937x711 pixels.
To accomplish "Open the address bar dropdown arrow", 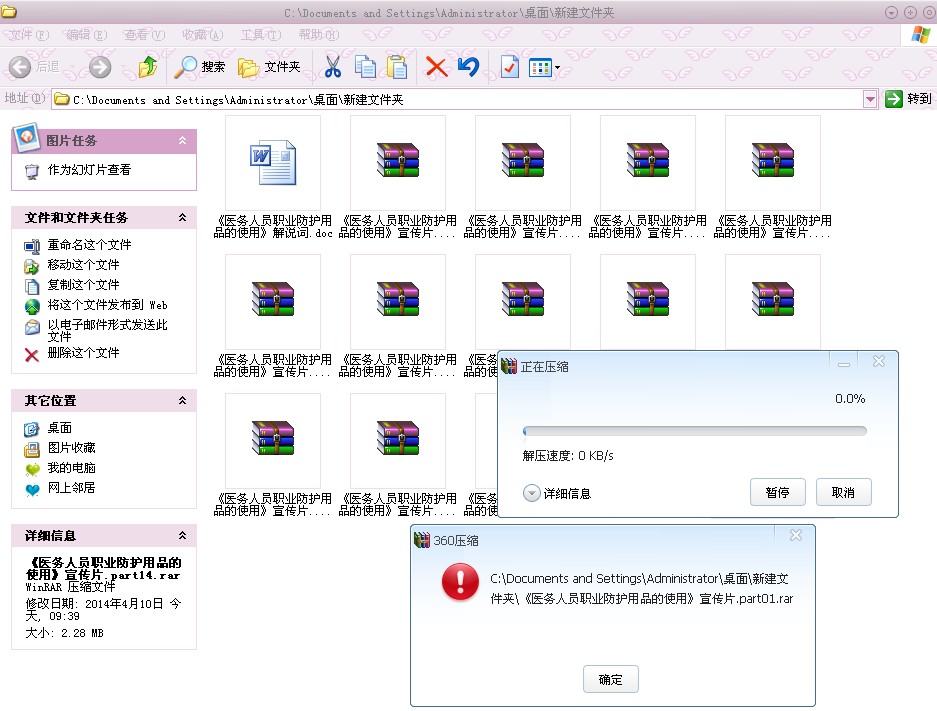I will tap(869, 99).
